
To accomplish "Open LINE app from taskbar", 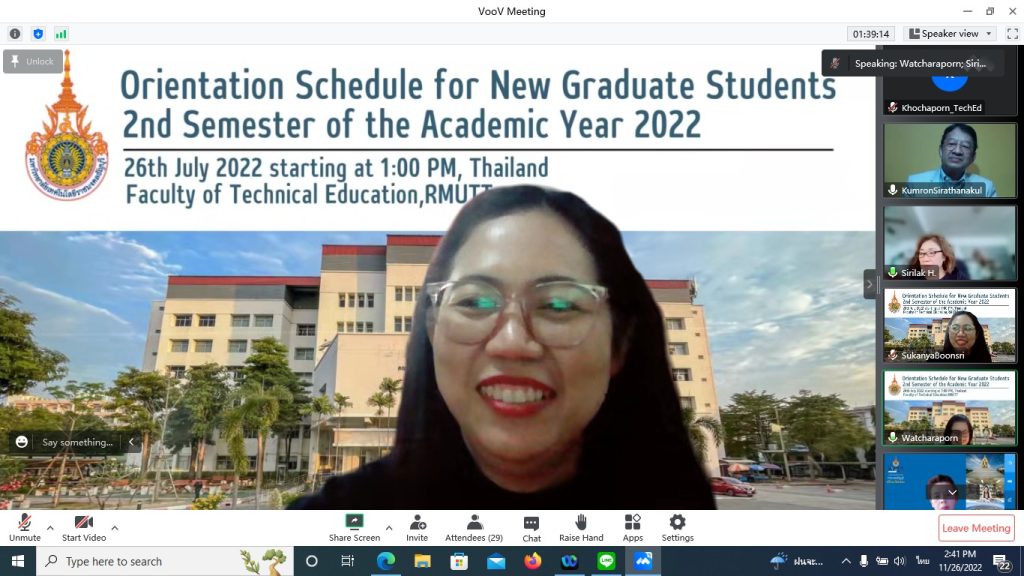I will 606,562.
